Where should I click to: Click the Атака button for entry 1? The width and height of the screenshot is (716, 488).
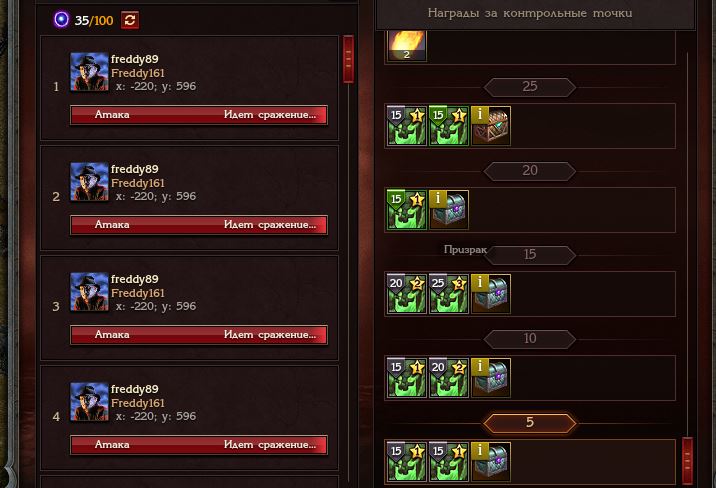click(x=199, y=115)
